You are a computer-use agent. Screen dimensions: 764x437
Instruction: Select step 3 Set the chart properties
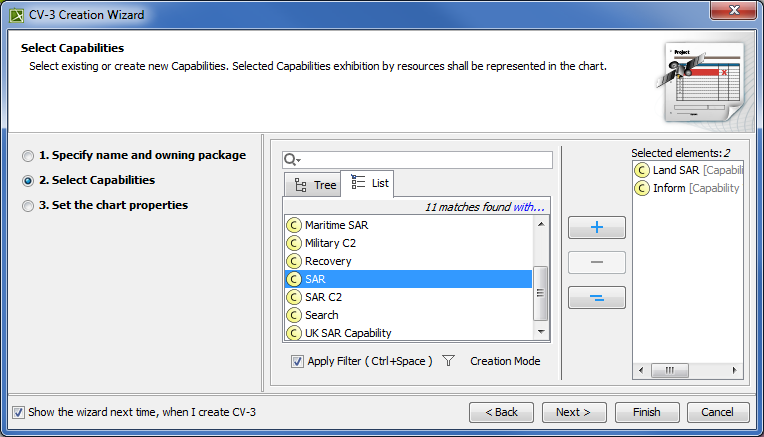(28, 206)
